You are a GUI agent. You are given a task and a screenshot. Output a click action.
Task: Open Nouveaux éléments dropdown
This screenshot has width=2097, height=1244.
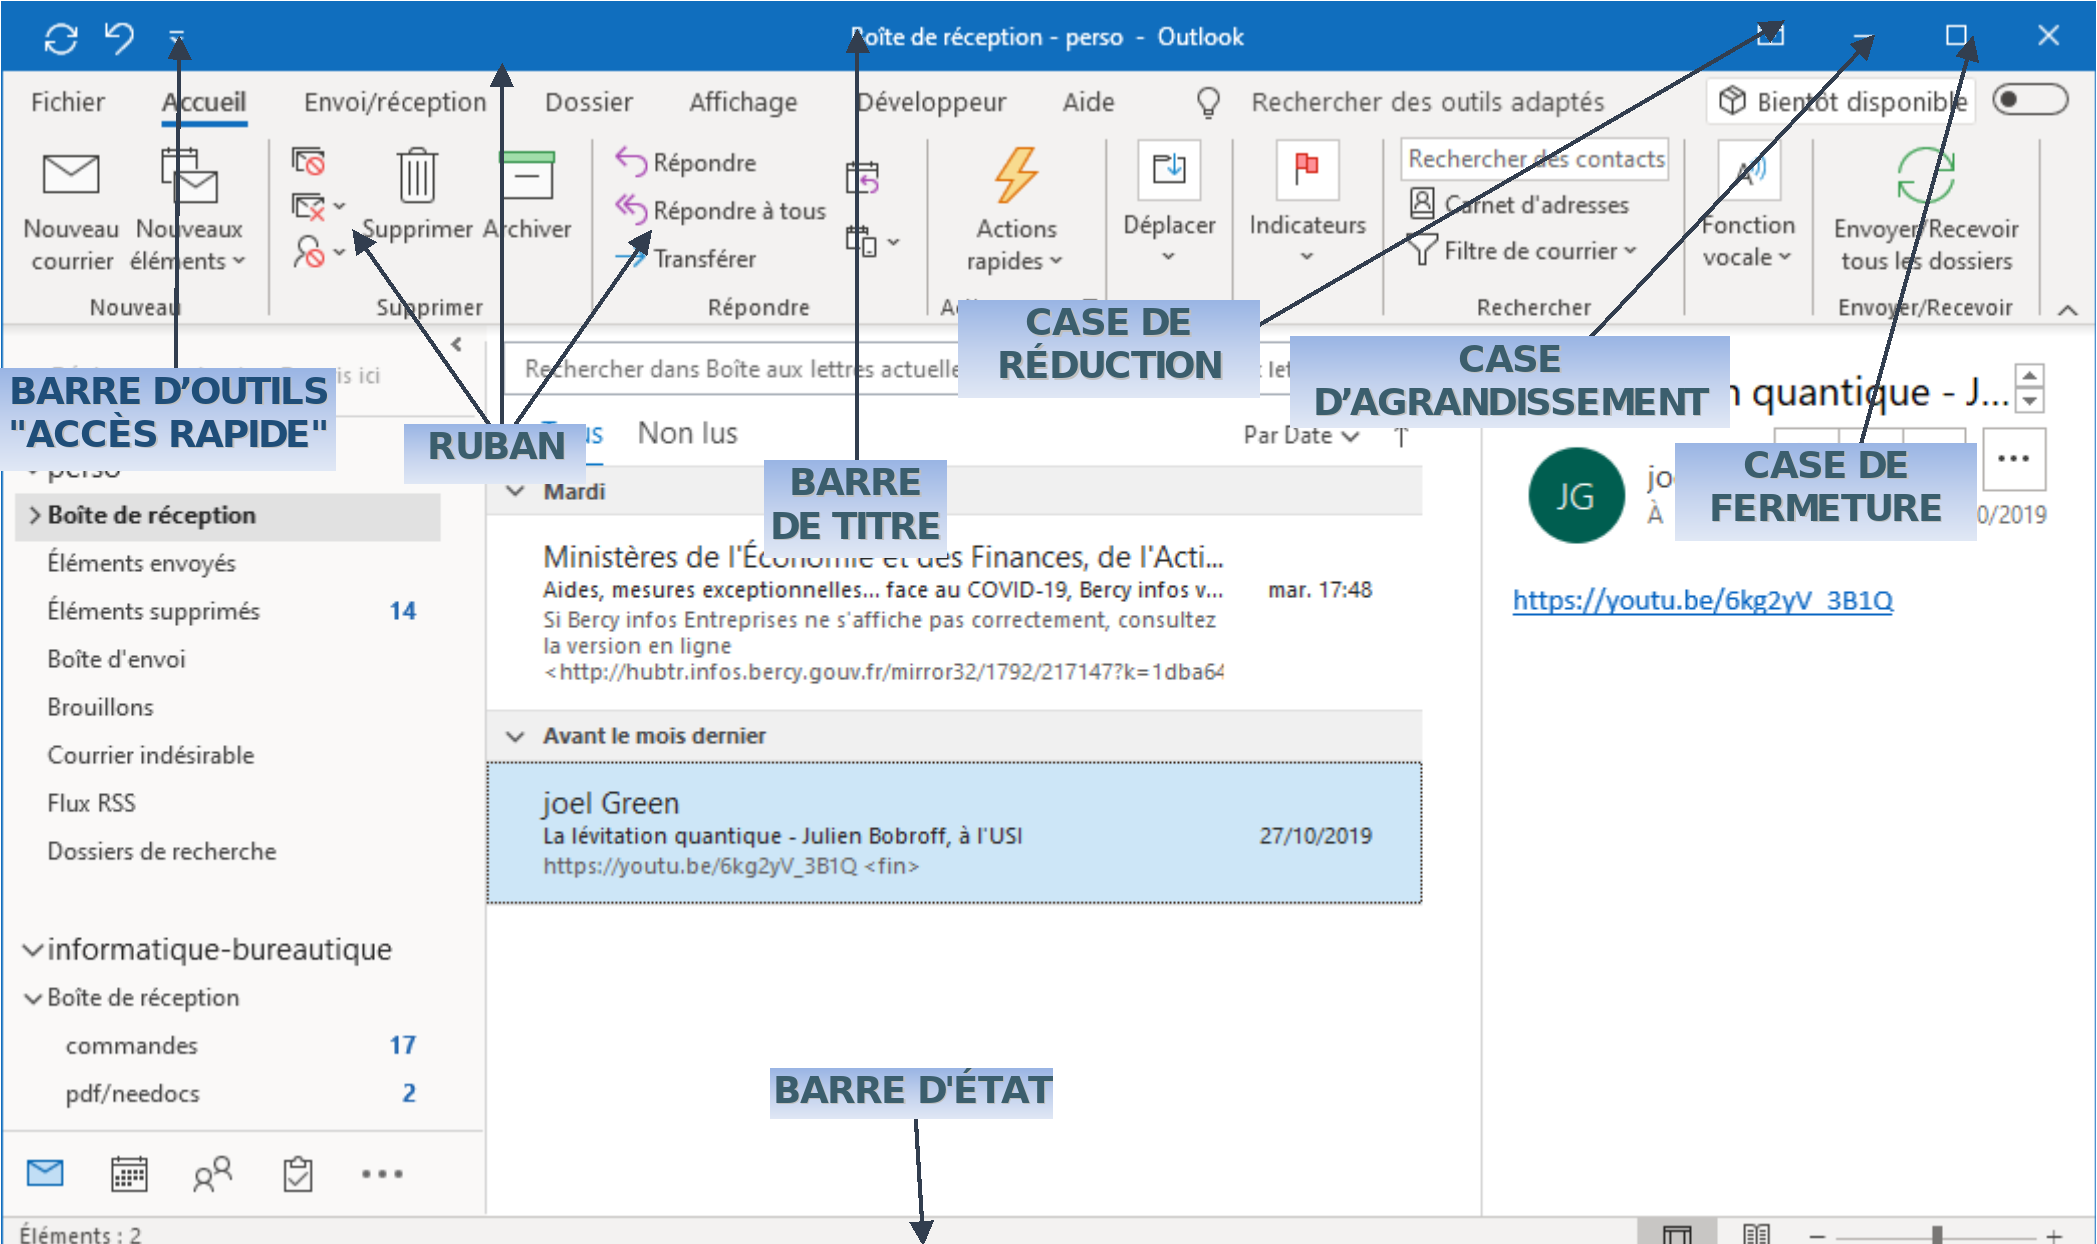click(x=189, y=211)
